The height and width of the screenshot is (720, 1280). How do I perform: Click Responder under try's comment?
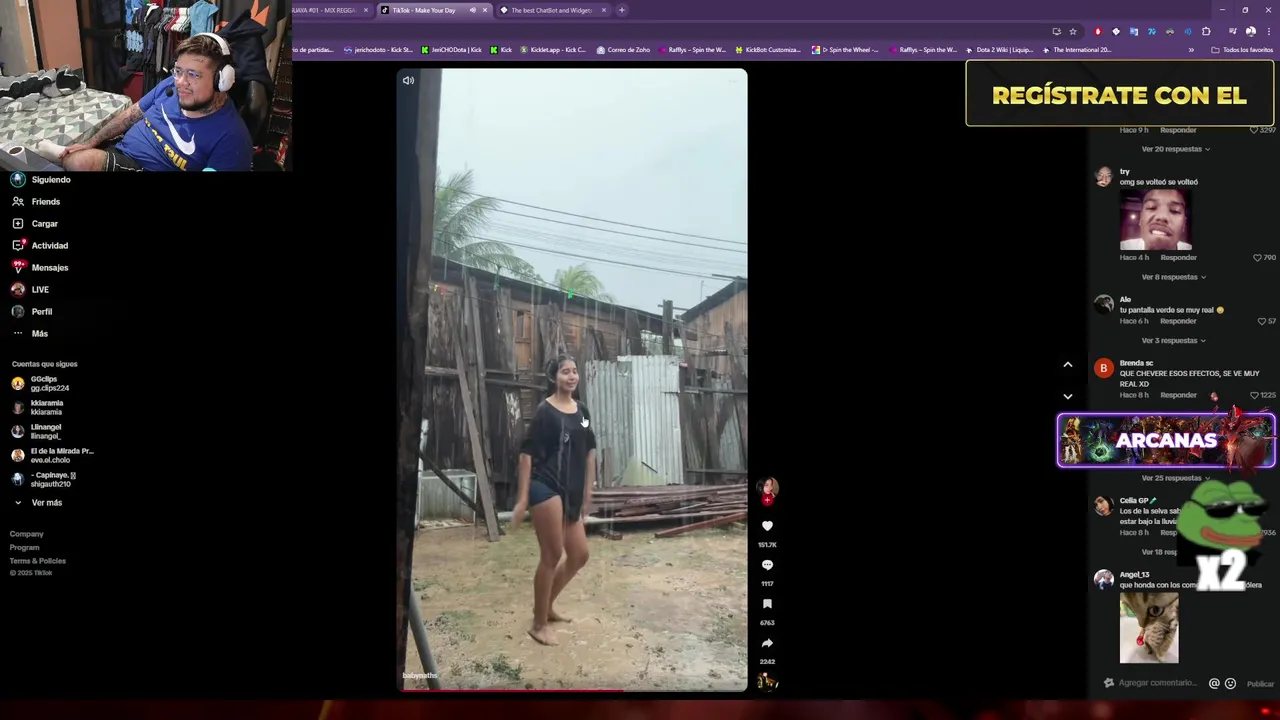click(x=1178, y=258)
